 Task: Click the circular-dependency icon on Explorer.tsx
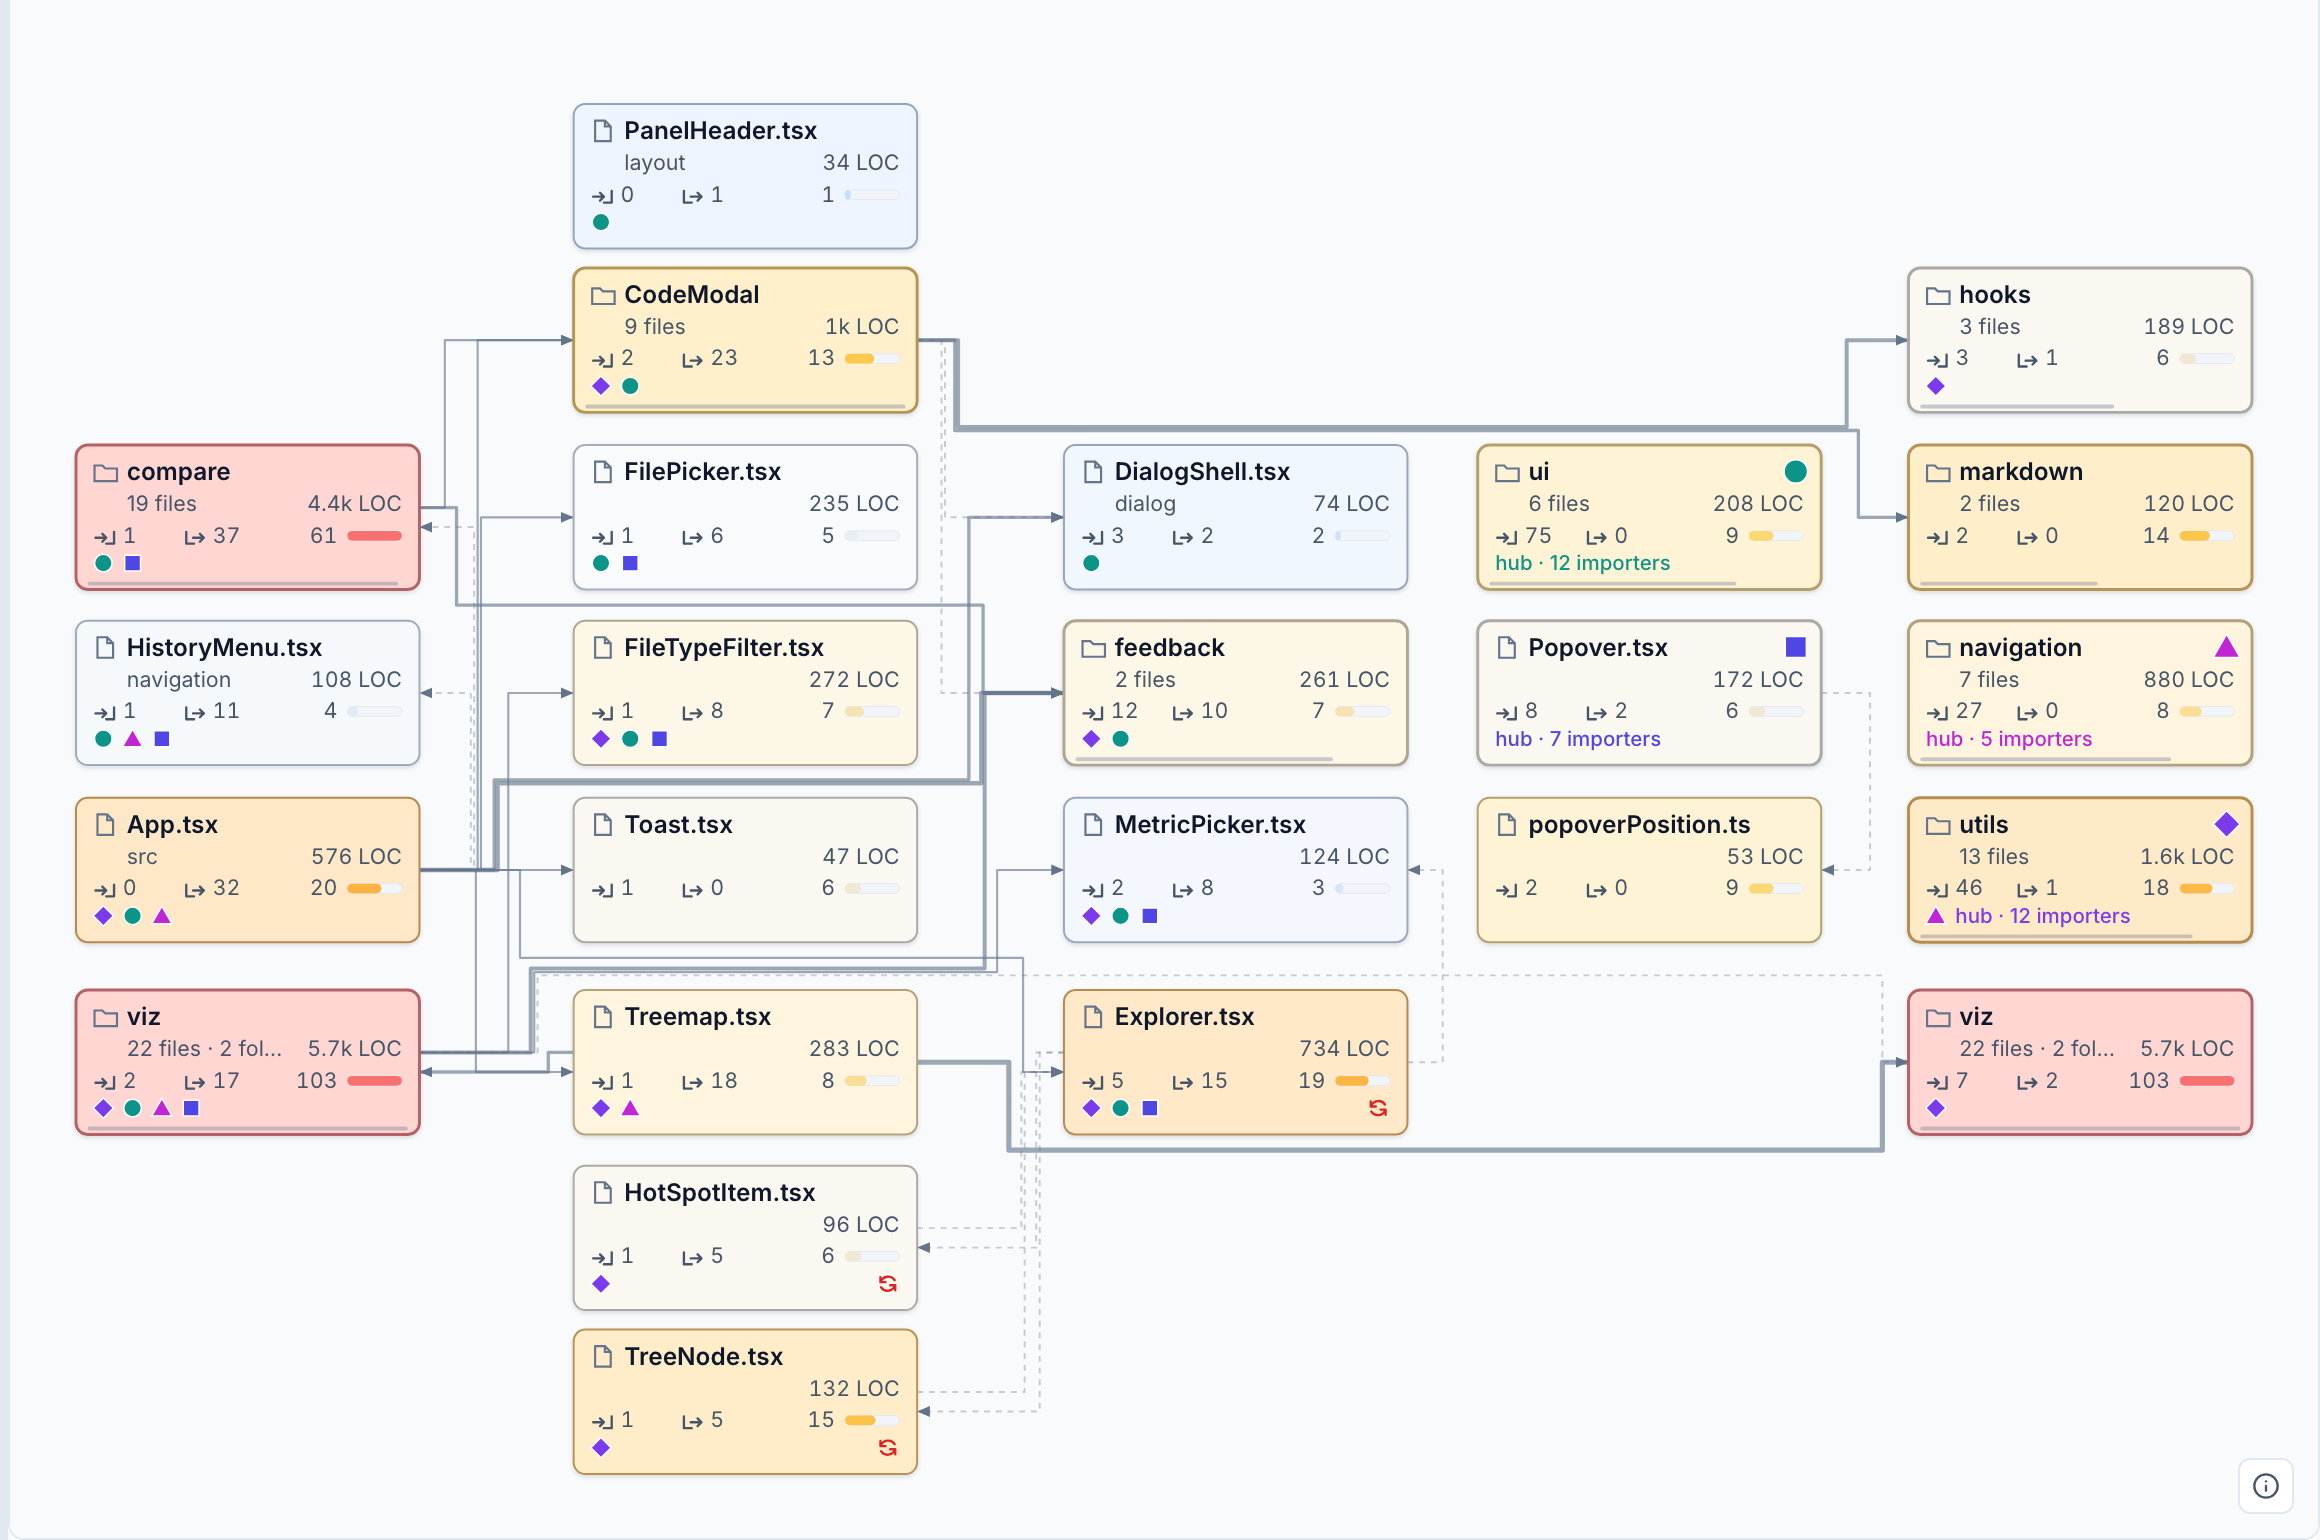(x=1378, y=1108)
